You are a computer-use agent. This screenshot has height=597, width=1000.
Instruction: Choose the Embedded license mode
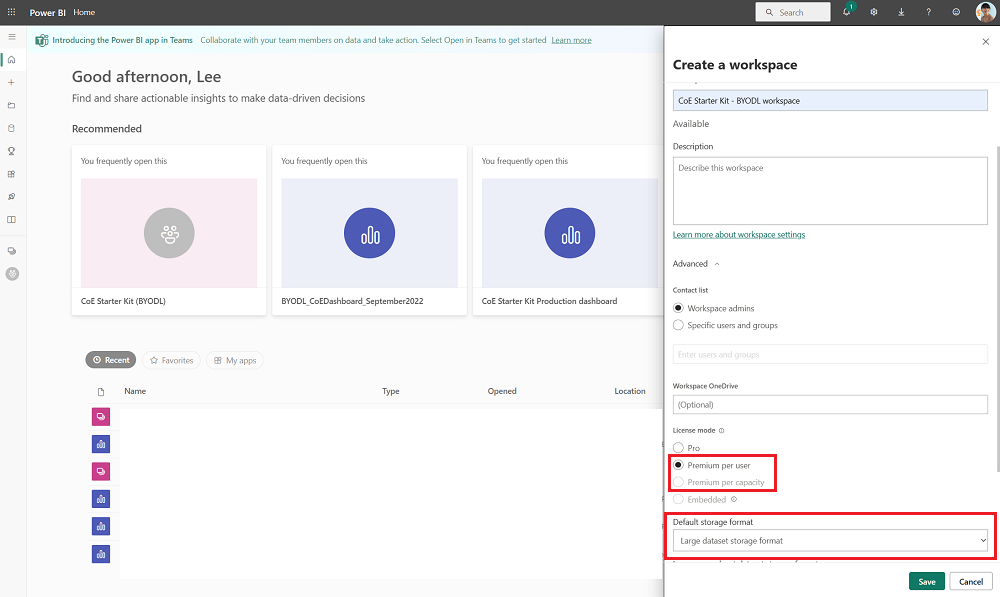pos(678,499)
